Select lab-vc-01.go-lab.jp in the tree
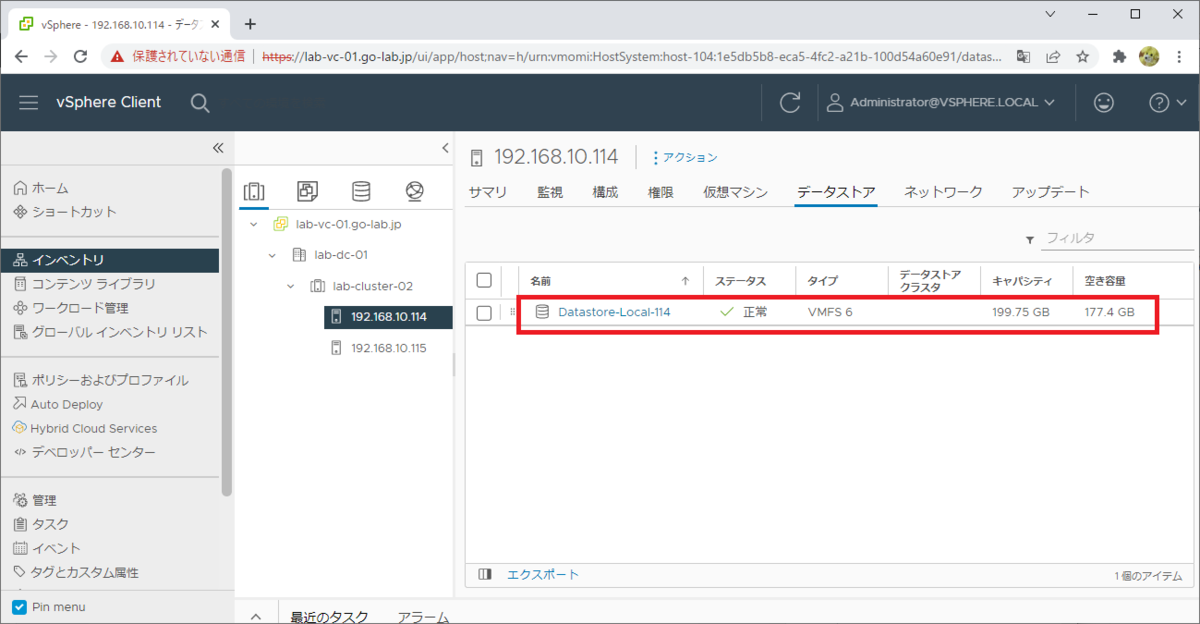 pos(348,225)
